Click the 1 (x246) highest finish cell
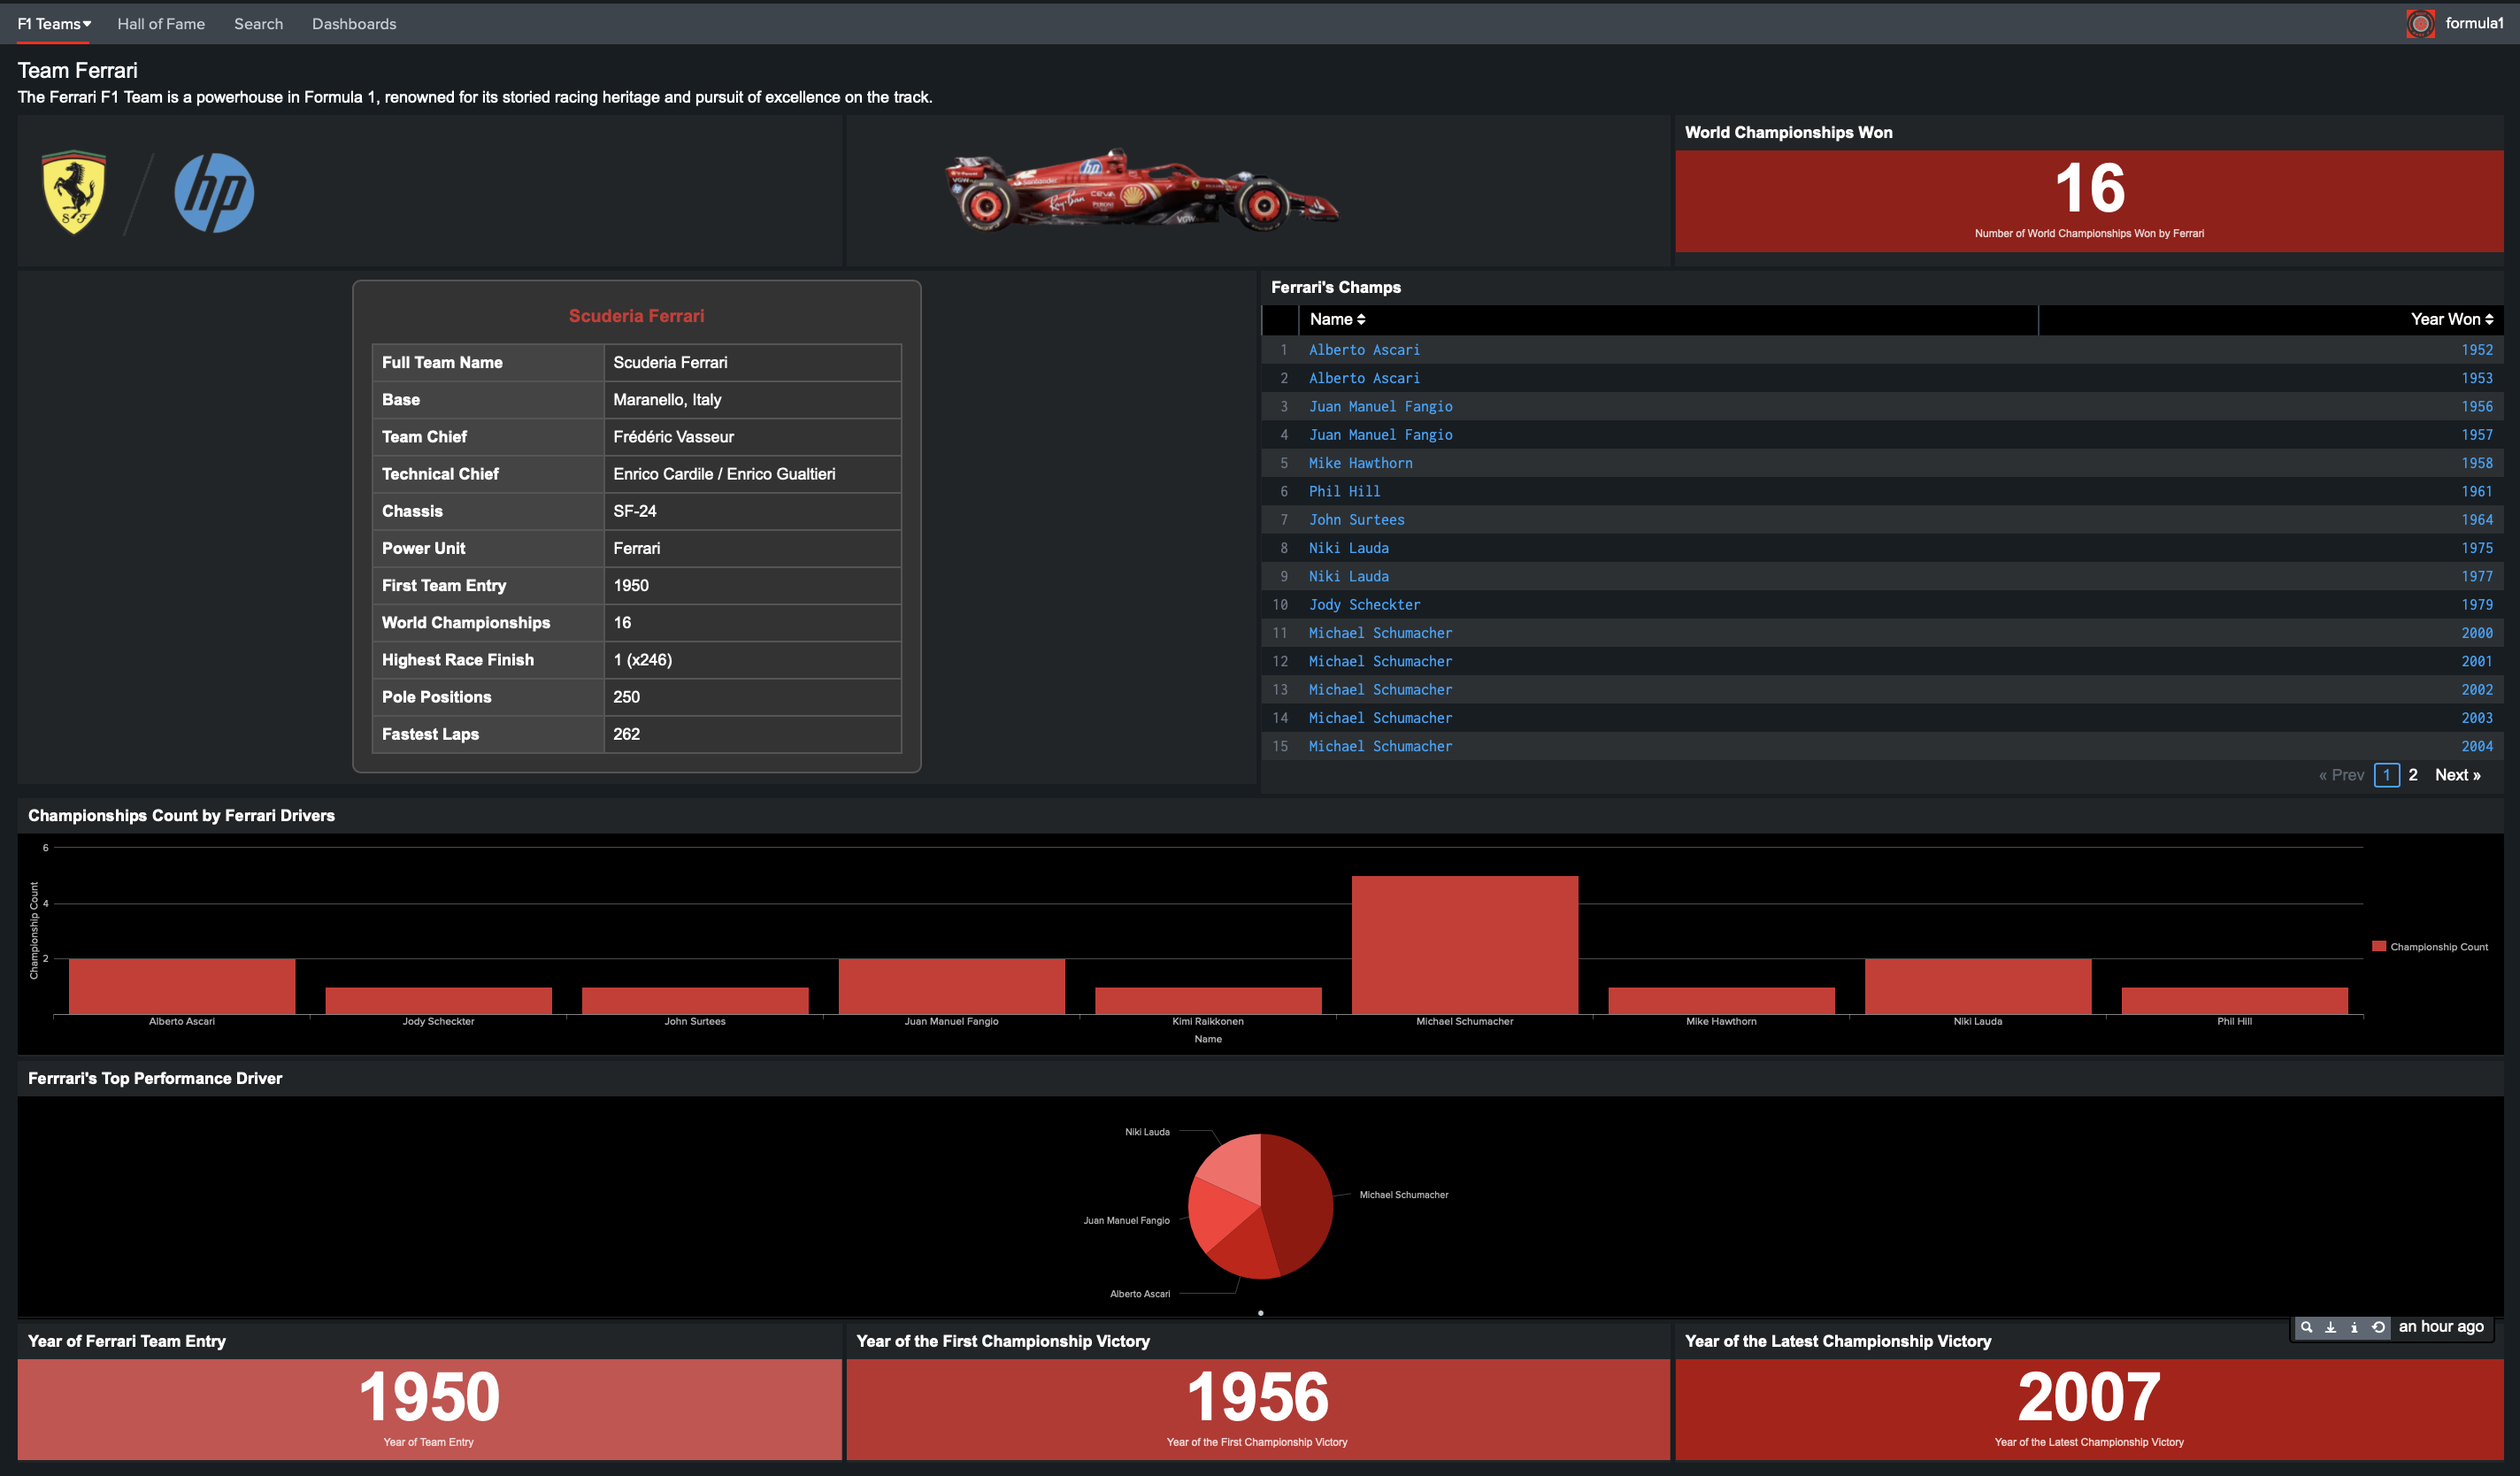The height and width of the screenshot is (1476, 2520). 752,660
